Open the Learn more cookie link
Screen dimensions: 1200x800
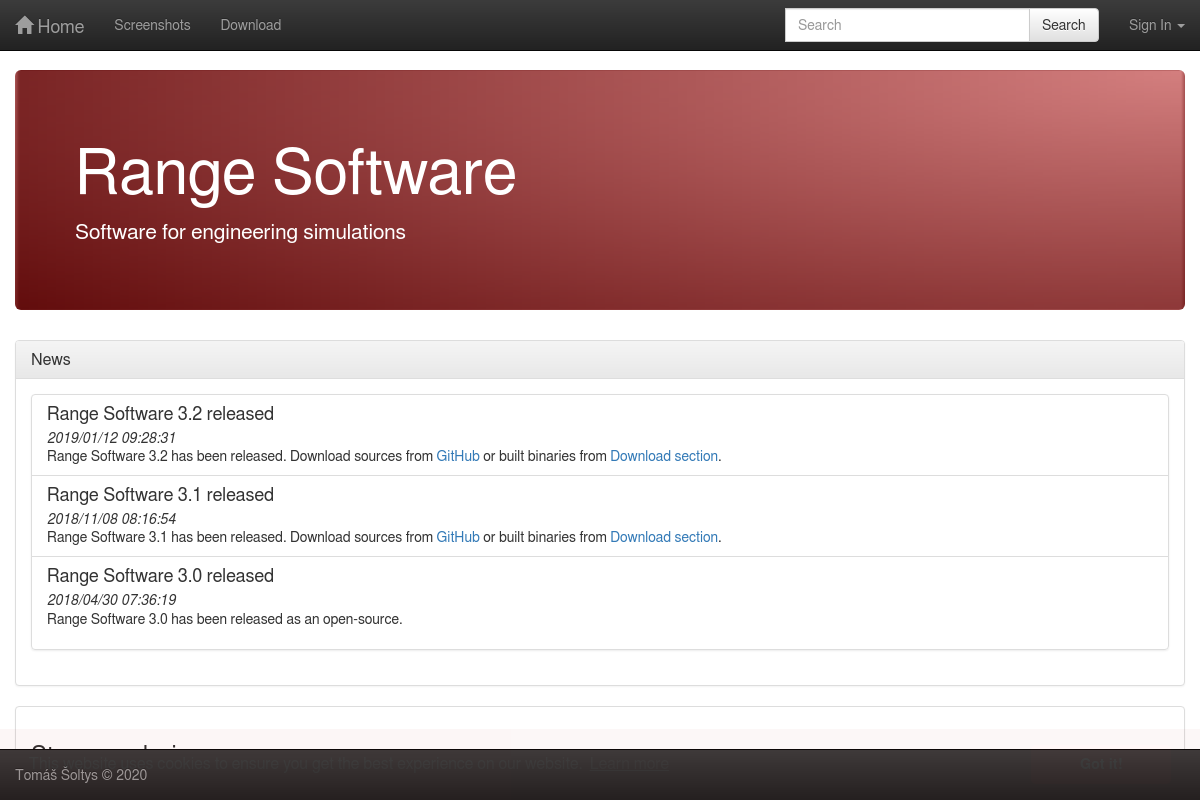click(x=628, y=764)
